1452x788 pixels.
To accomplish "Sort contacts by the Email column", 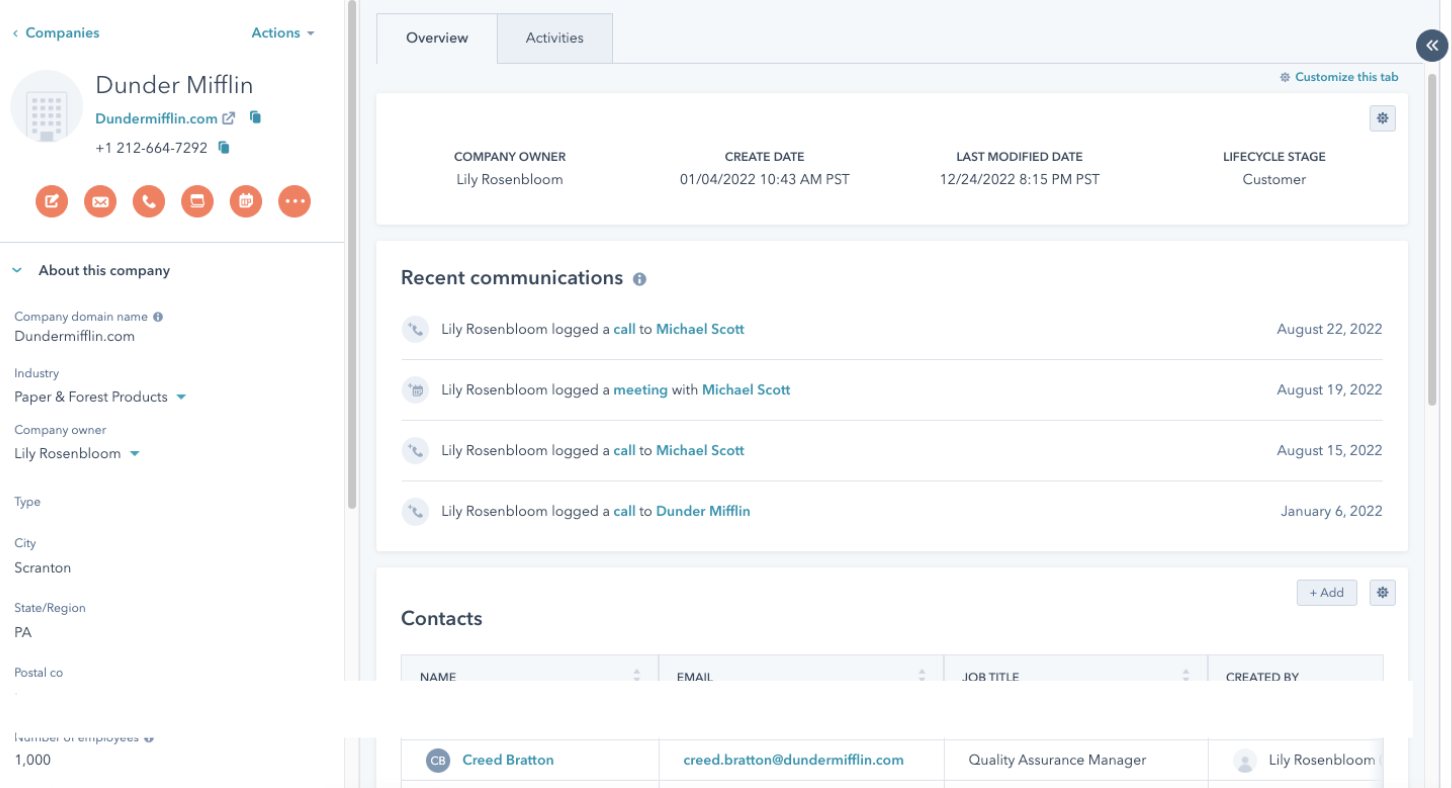I will point(922,676).
